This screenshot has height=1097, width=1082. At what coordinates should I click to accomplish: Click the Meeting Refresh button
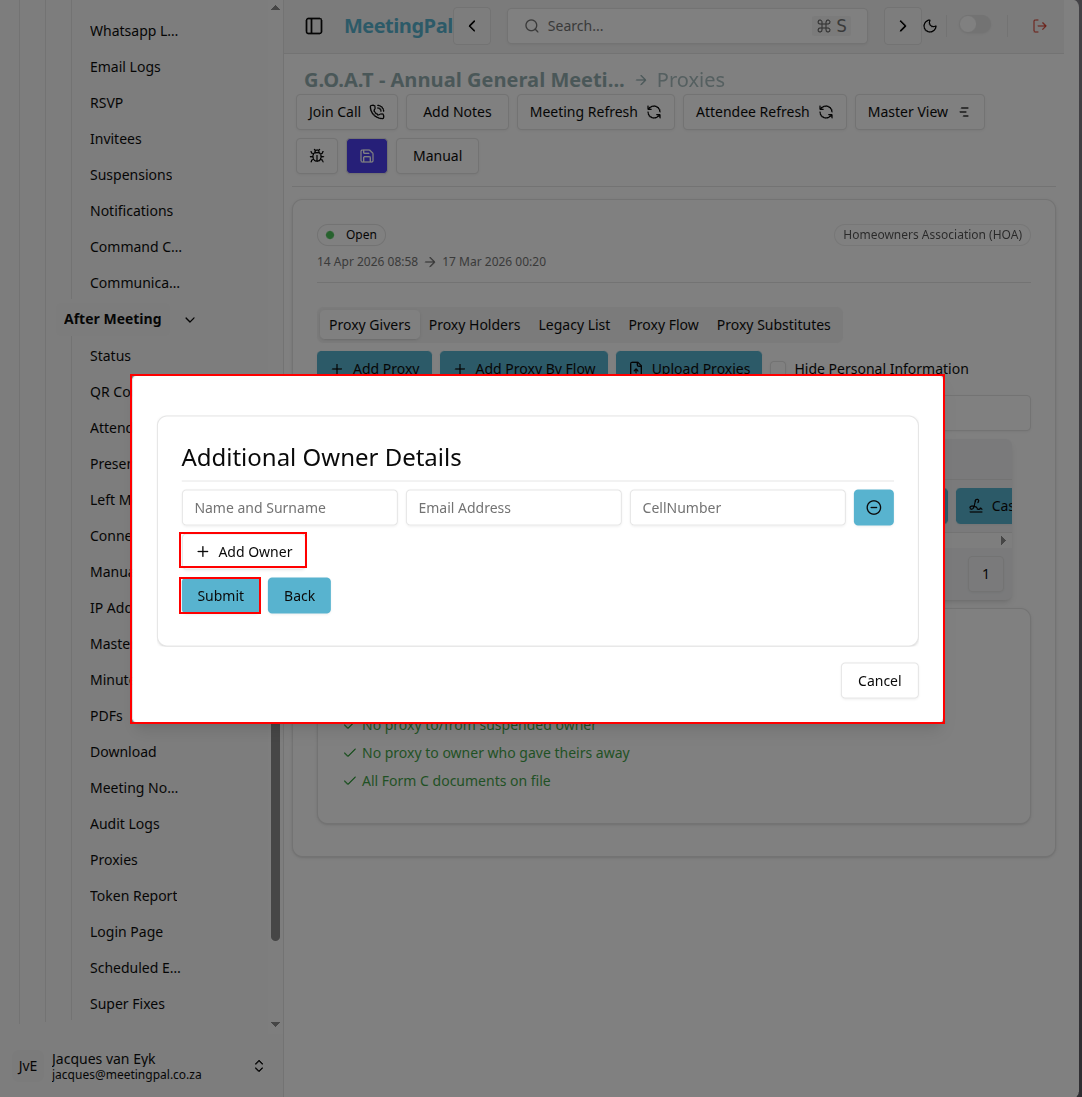click(x=596, y=112)
